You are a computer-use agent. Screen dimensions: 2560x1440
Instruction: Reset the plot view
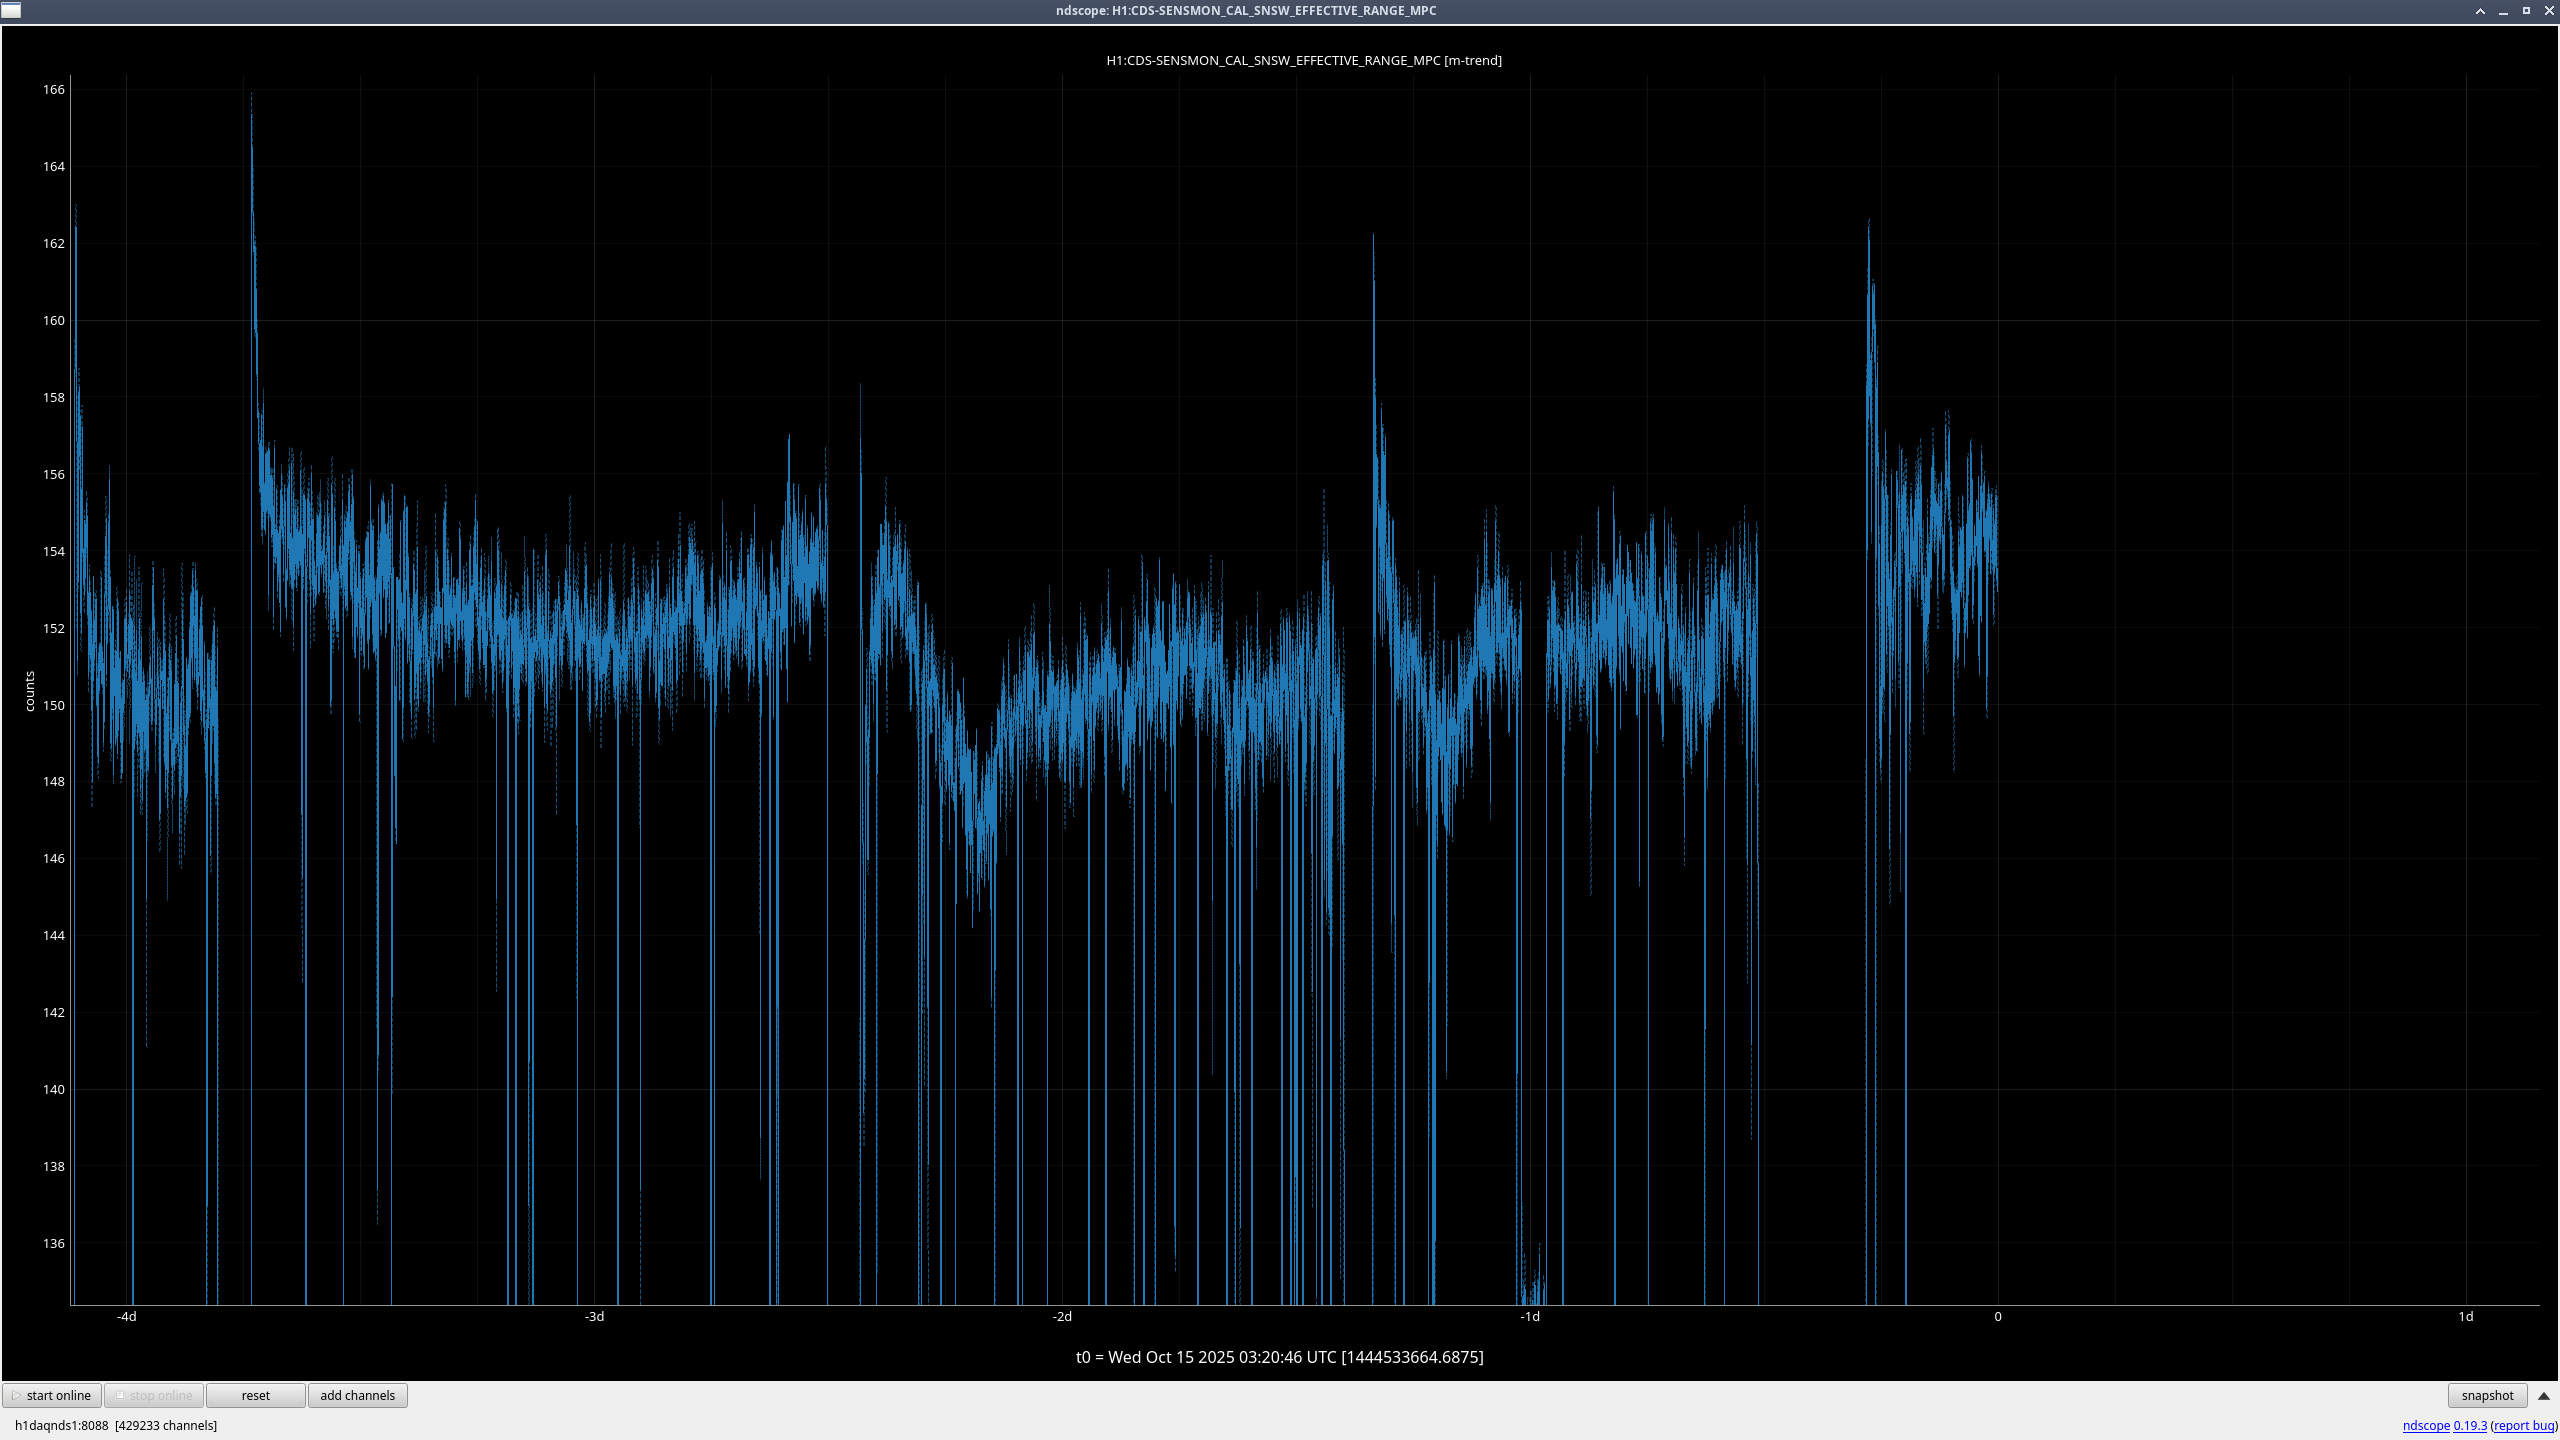(x=255, y=1395)
